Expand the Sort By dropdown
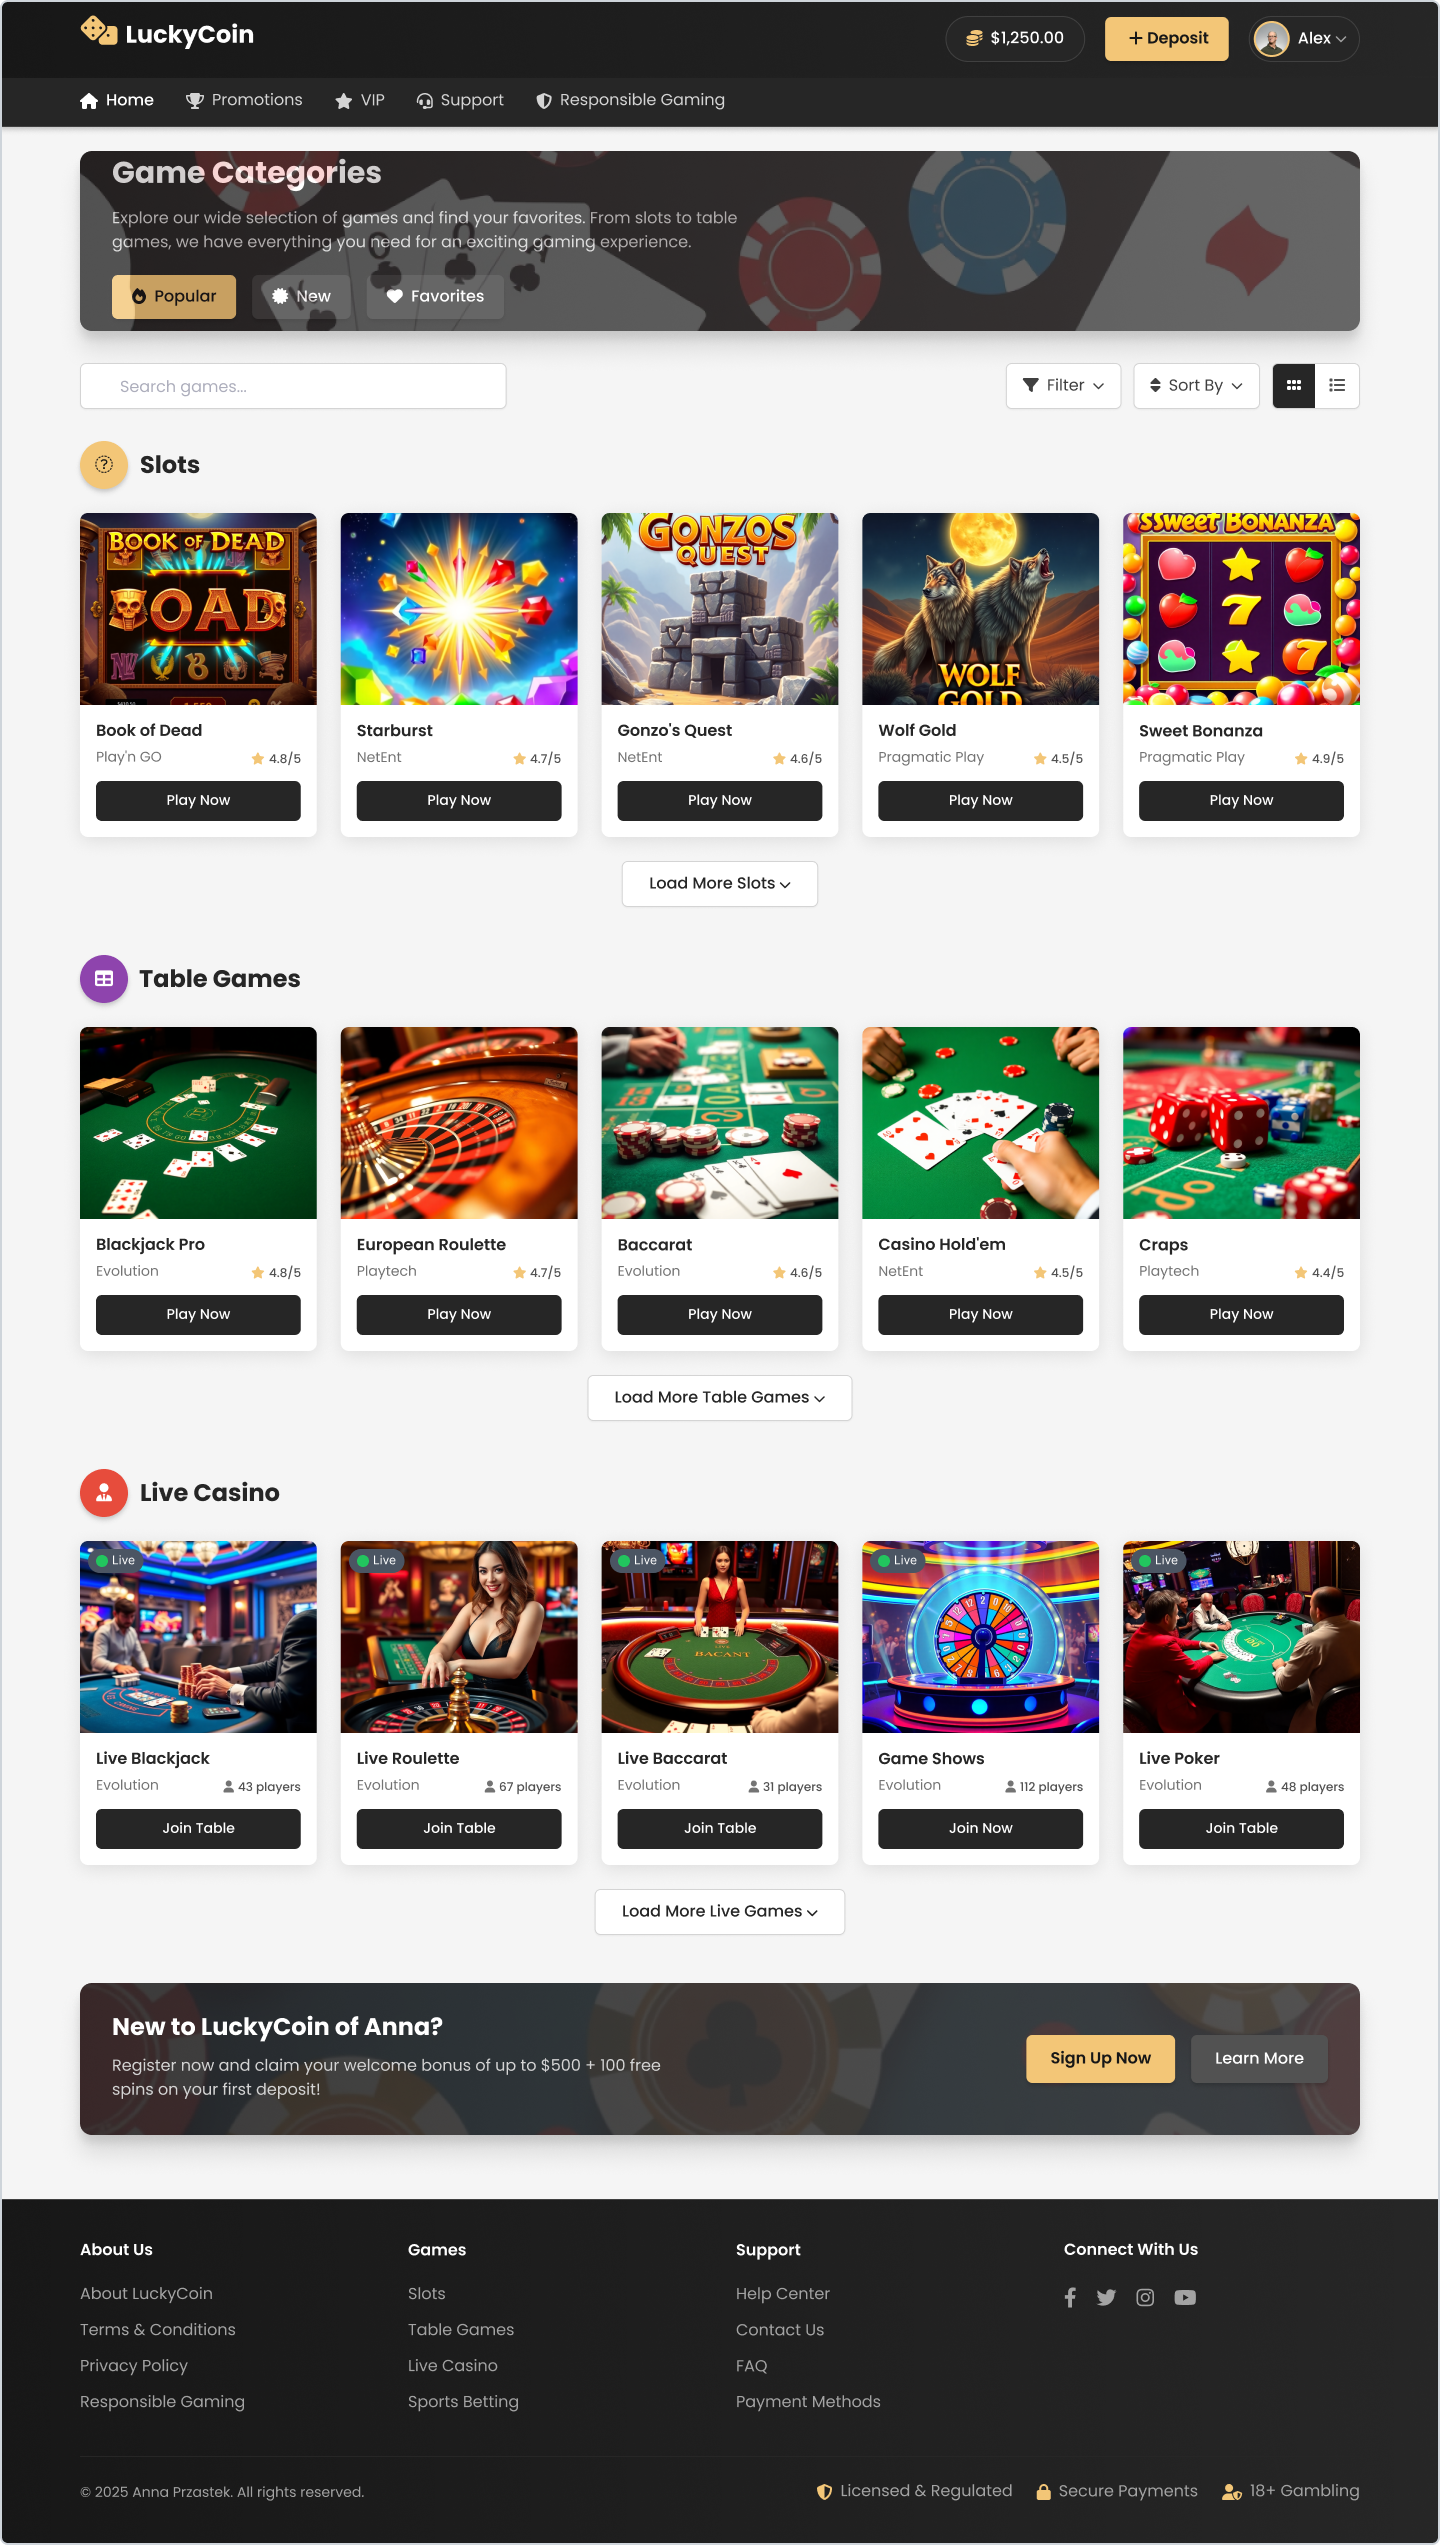 point(1196,386)
